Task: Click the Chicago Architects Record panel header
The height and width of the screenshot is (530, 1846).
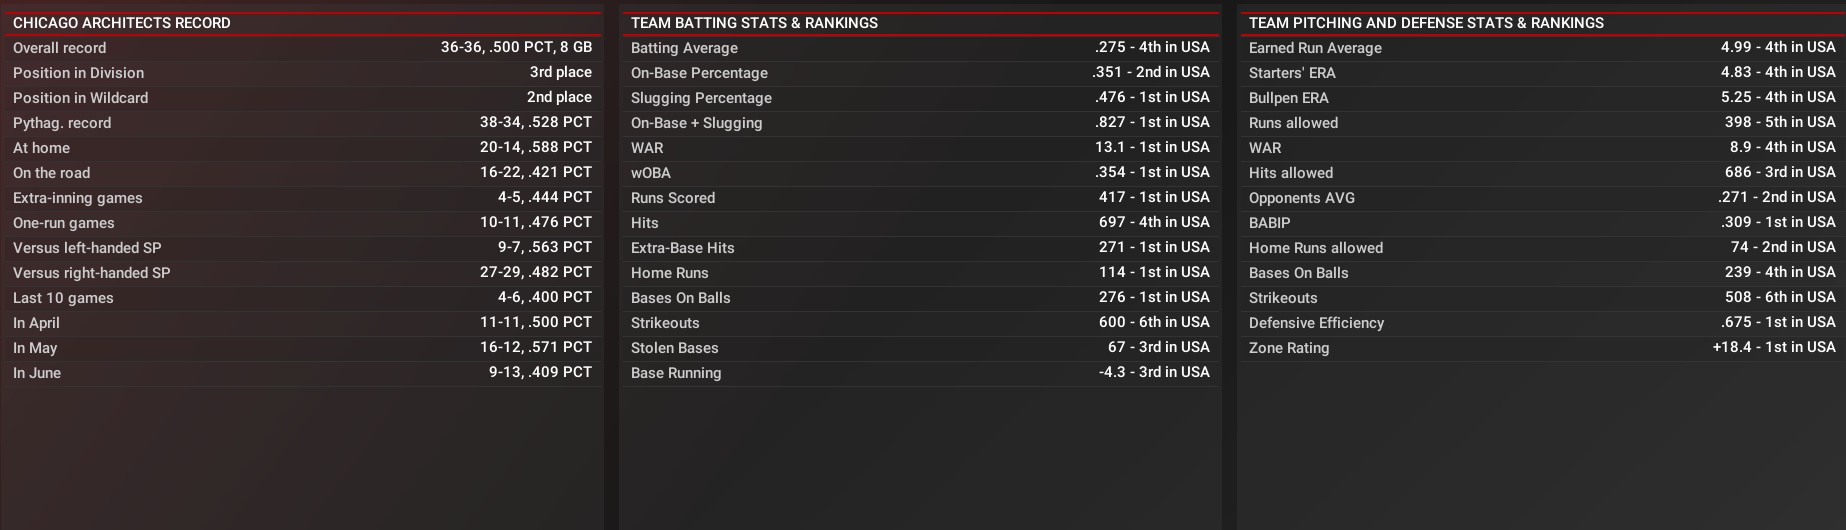Action: [122, 23]
